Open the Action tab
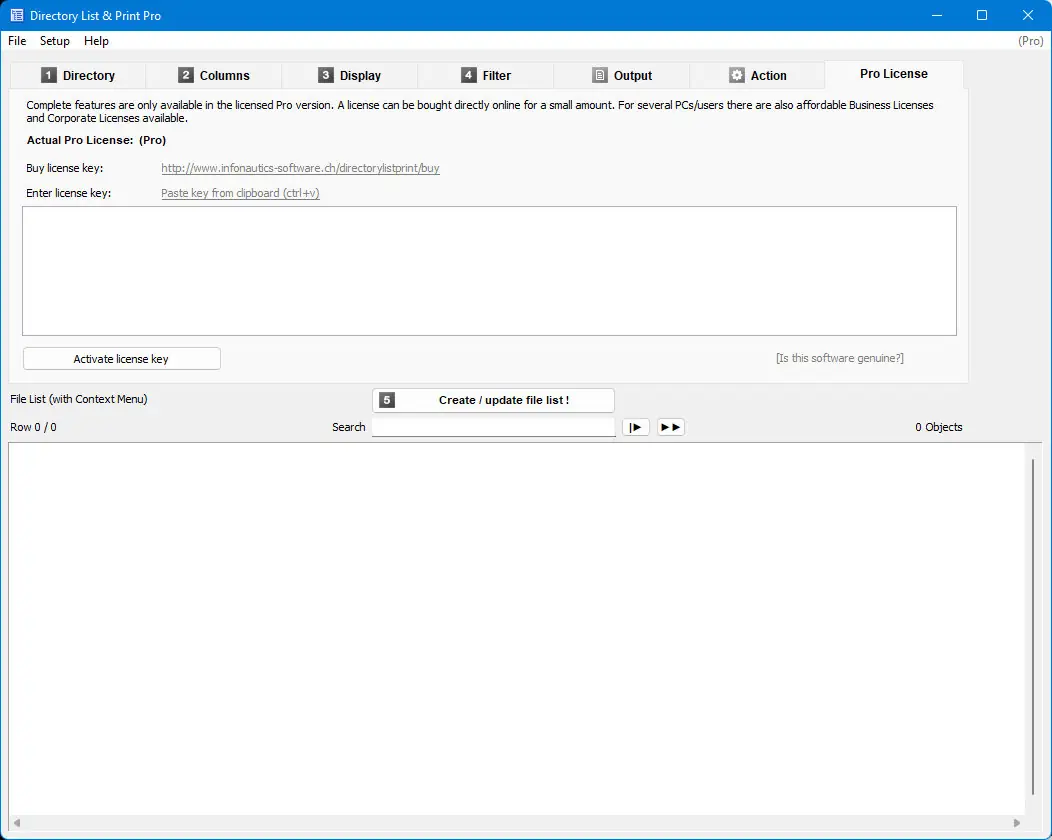Screen dimensions: 1052x840 coord(757,75)
